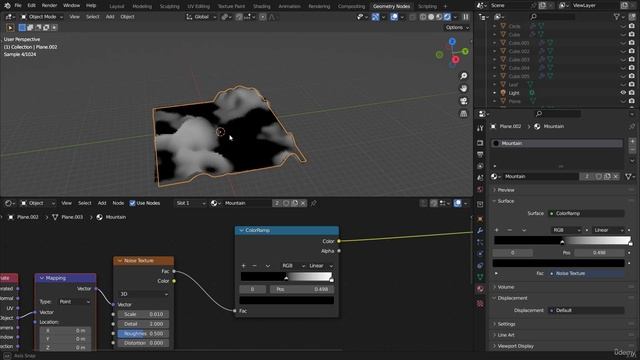
Task: Click the Fac Noise Texture link button
Action: pos(586,273)
